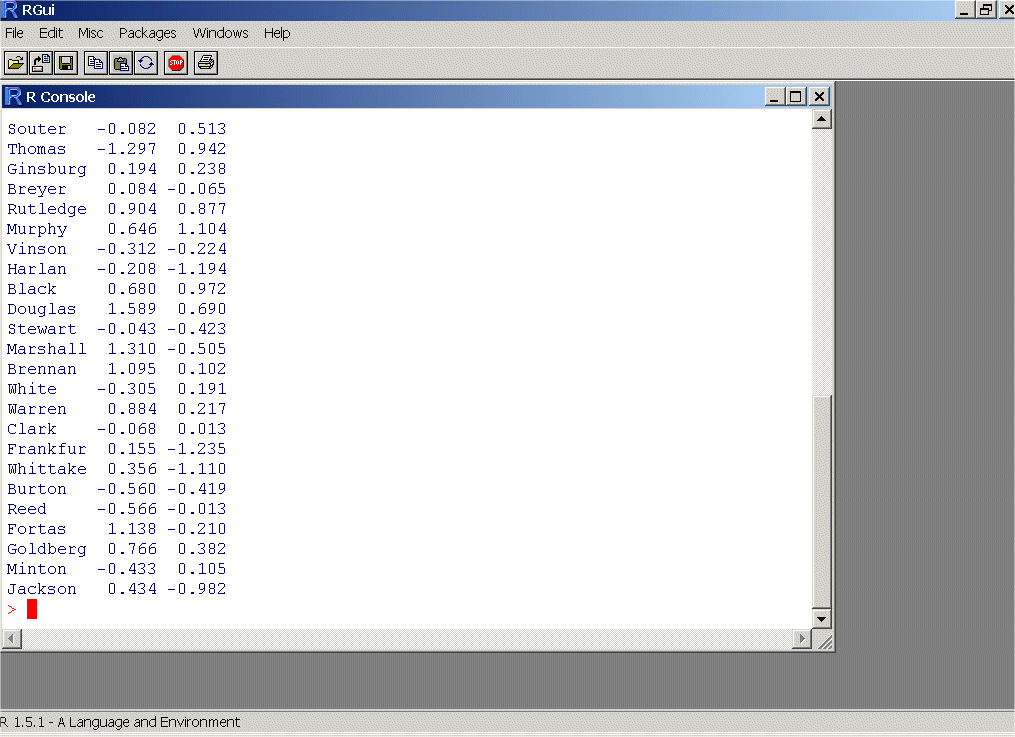Viewport: 1015px width, 737px height.
Task: Click the console vertical scrollbar up arrow
Action: [x=822, y=120]
